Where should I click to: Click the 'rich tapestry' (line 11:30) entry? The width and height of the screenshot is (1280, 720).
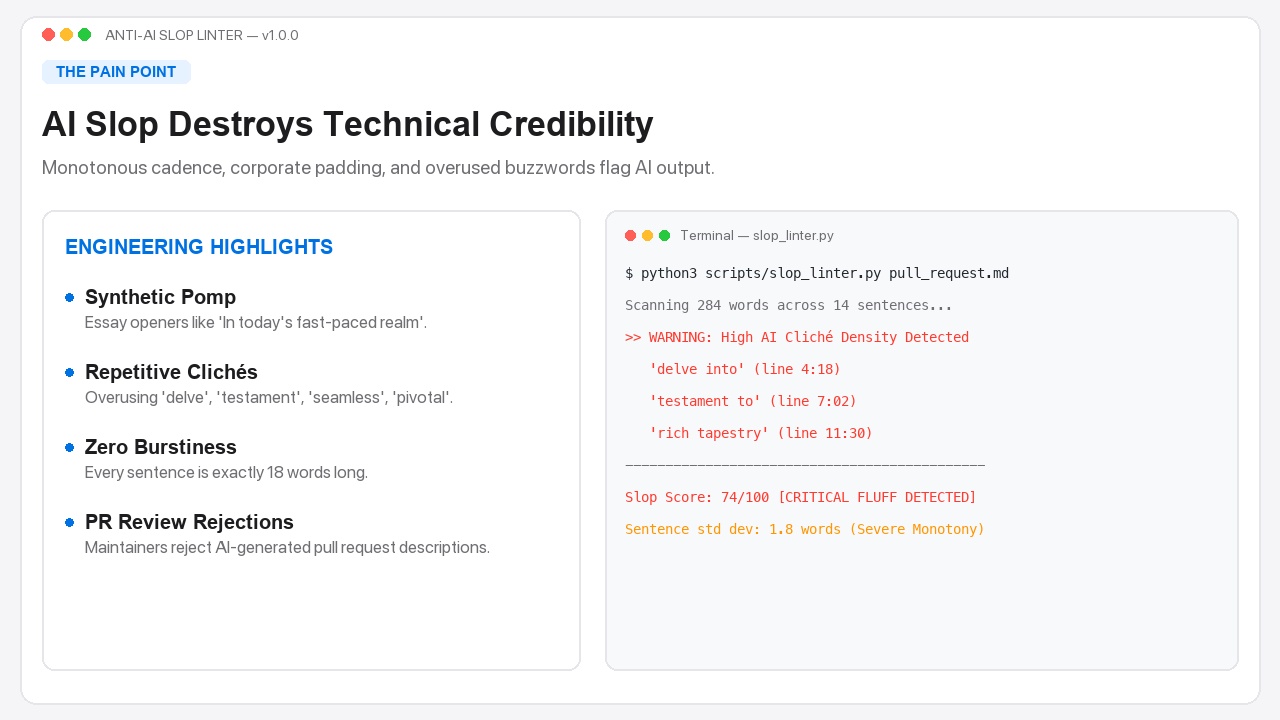coord(761,433)
